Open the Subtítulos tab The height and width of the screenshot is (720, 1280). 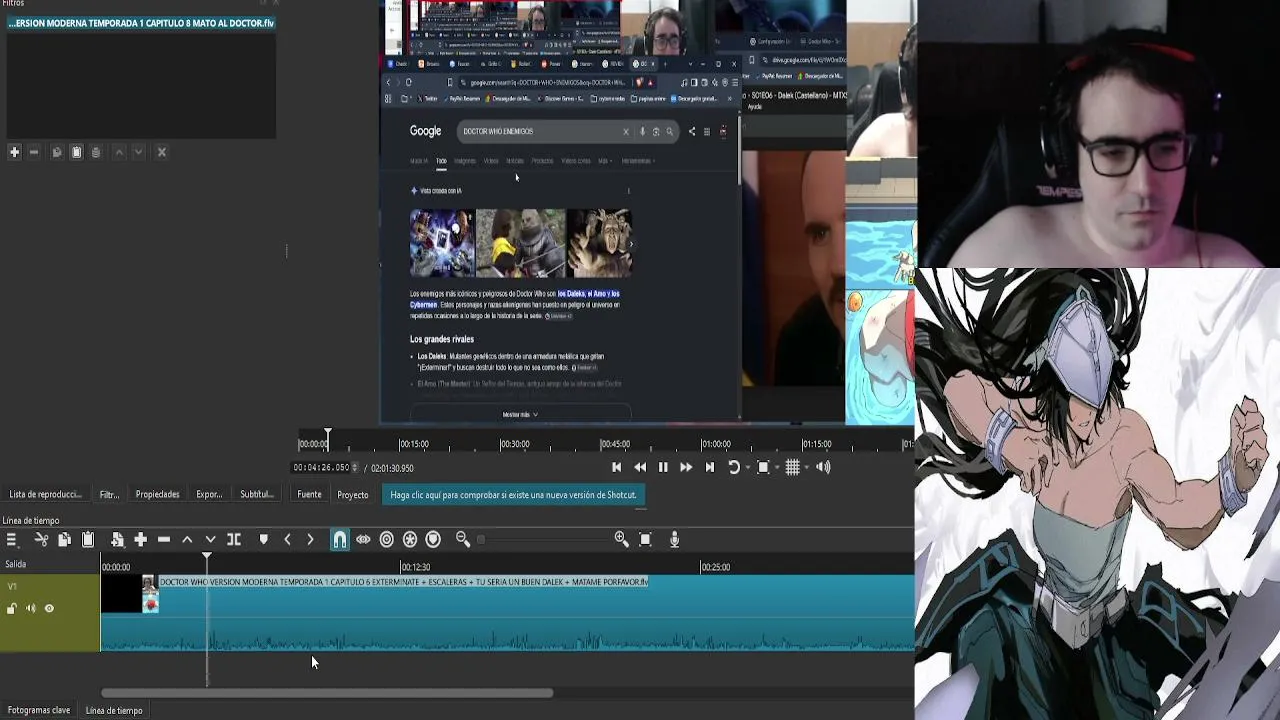pyautogui.click(x=257, y=494)
